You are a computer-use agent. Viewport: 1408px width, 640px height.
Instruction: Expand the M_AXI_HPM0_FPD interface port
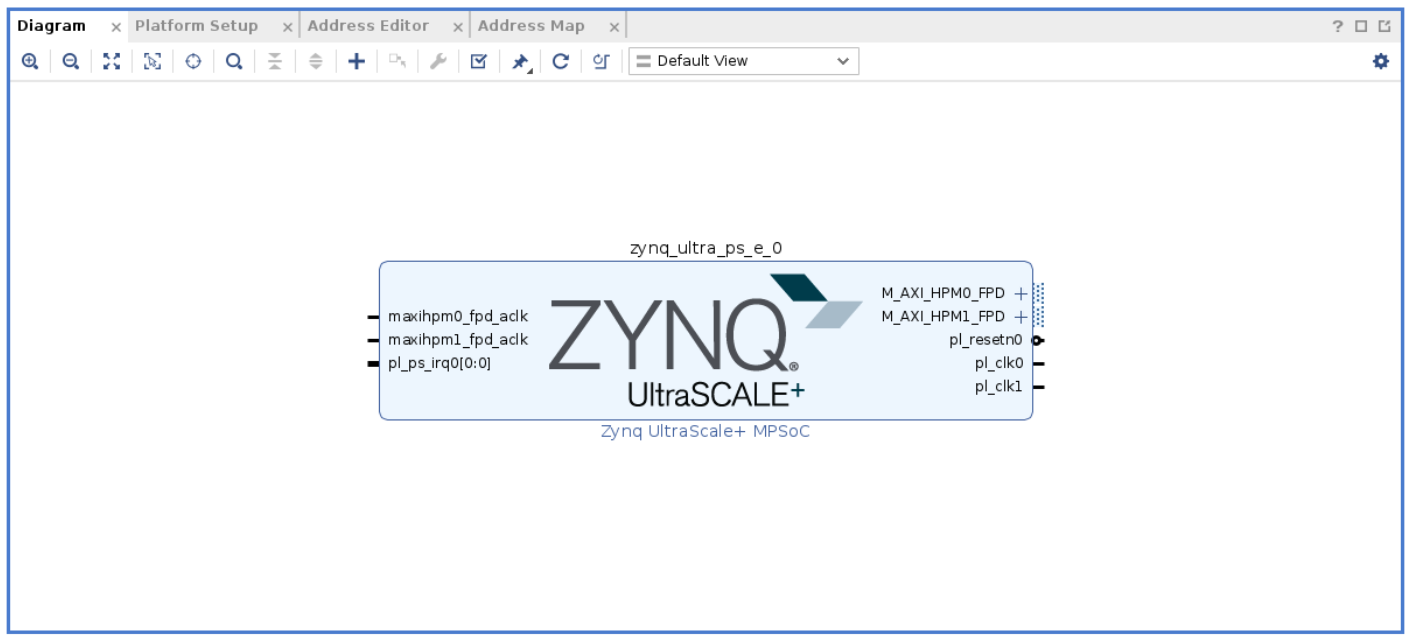[1020, 293]
